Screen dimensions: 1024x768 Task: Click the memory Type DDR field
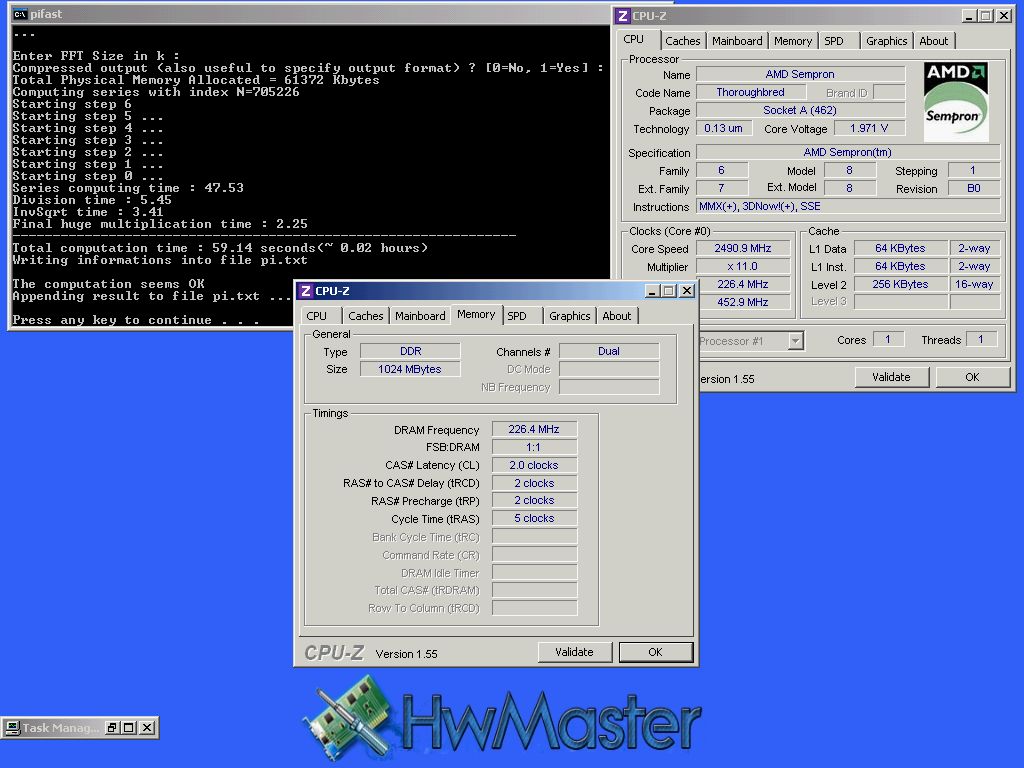coord(410,351)
